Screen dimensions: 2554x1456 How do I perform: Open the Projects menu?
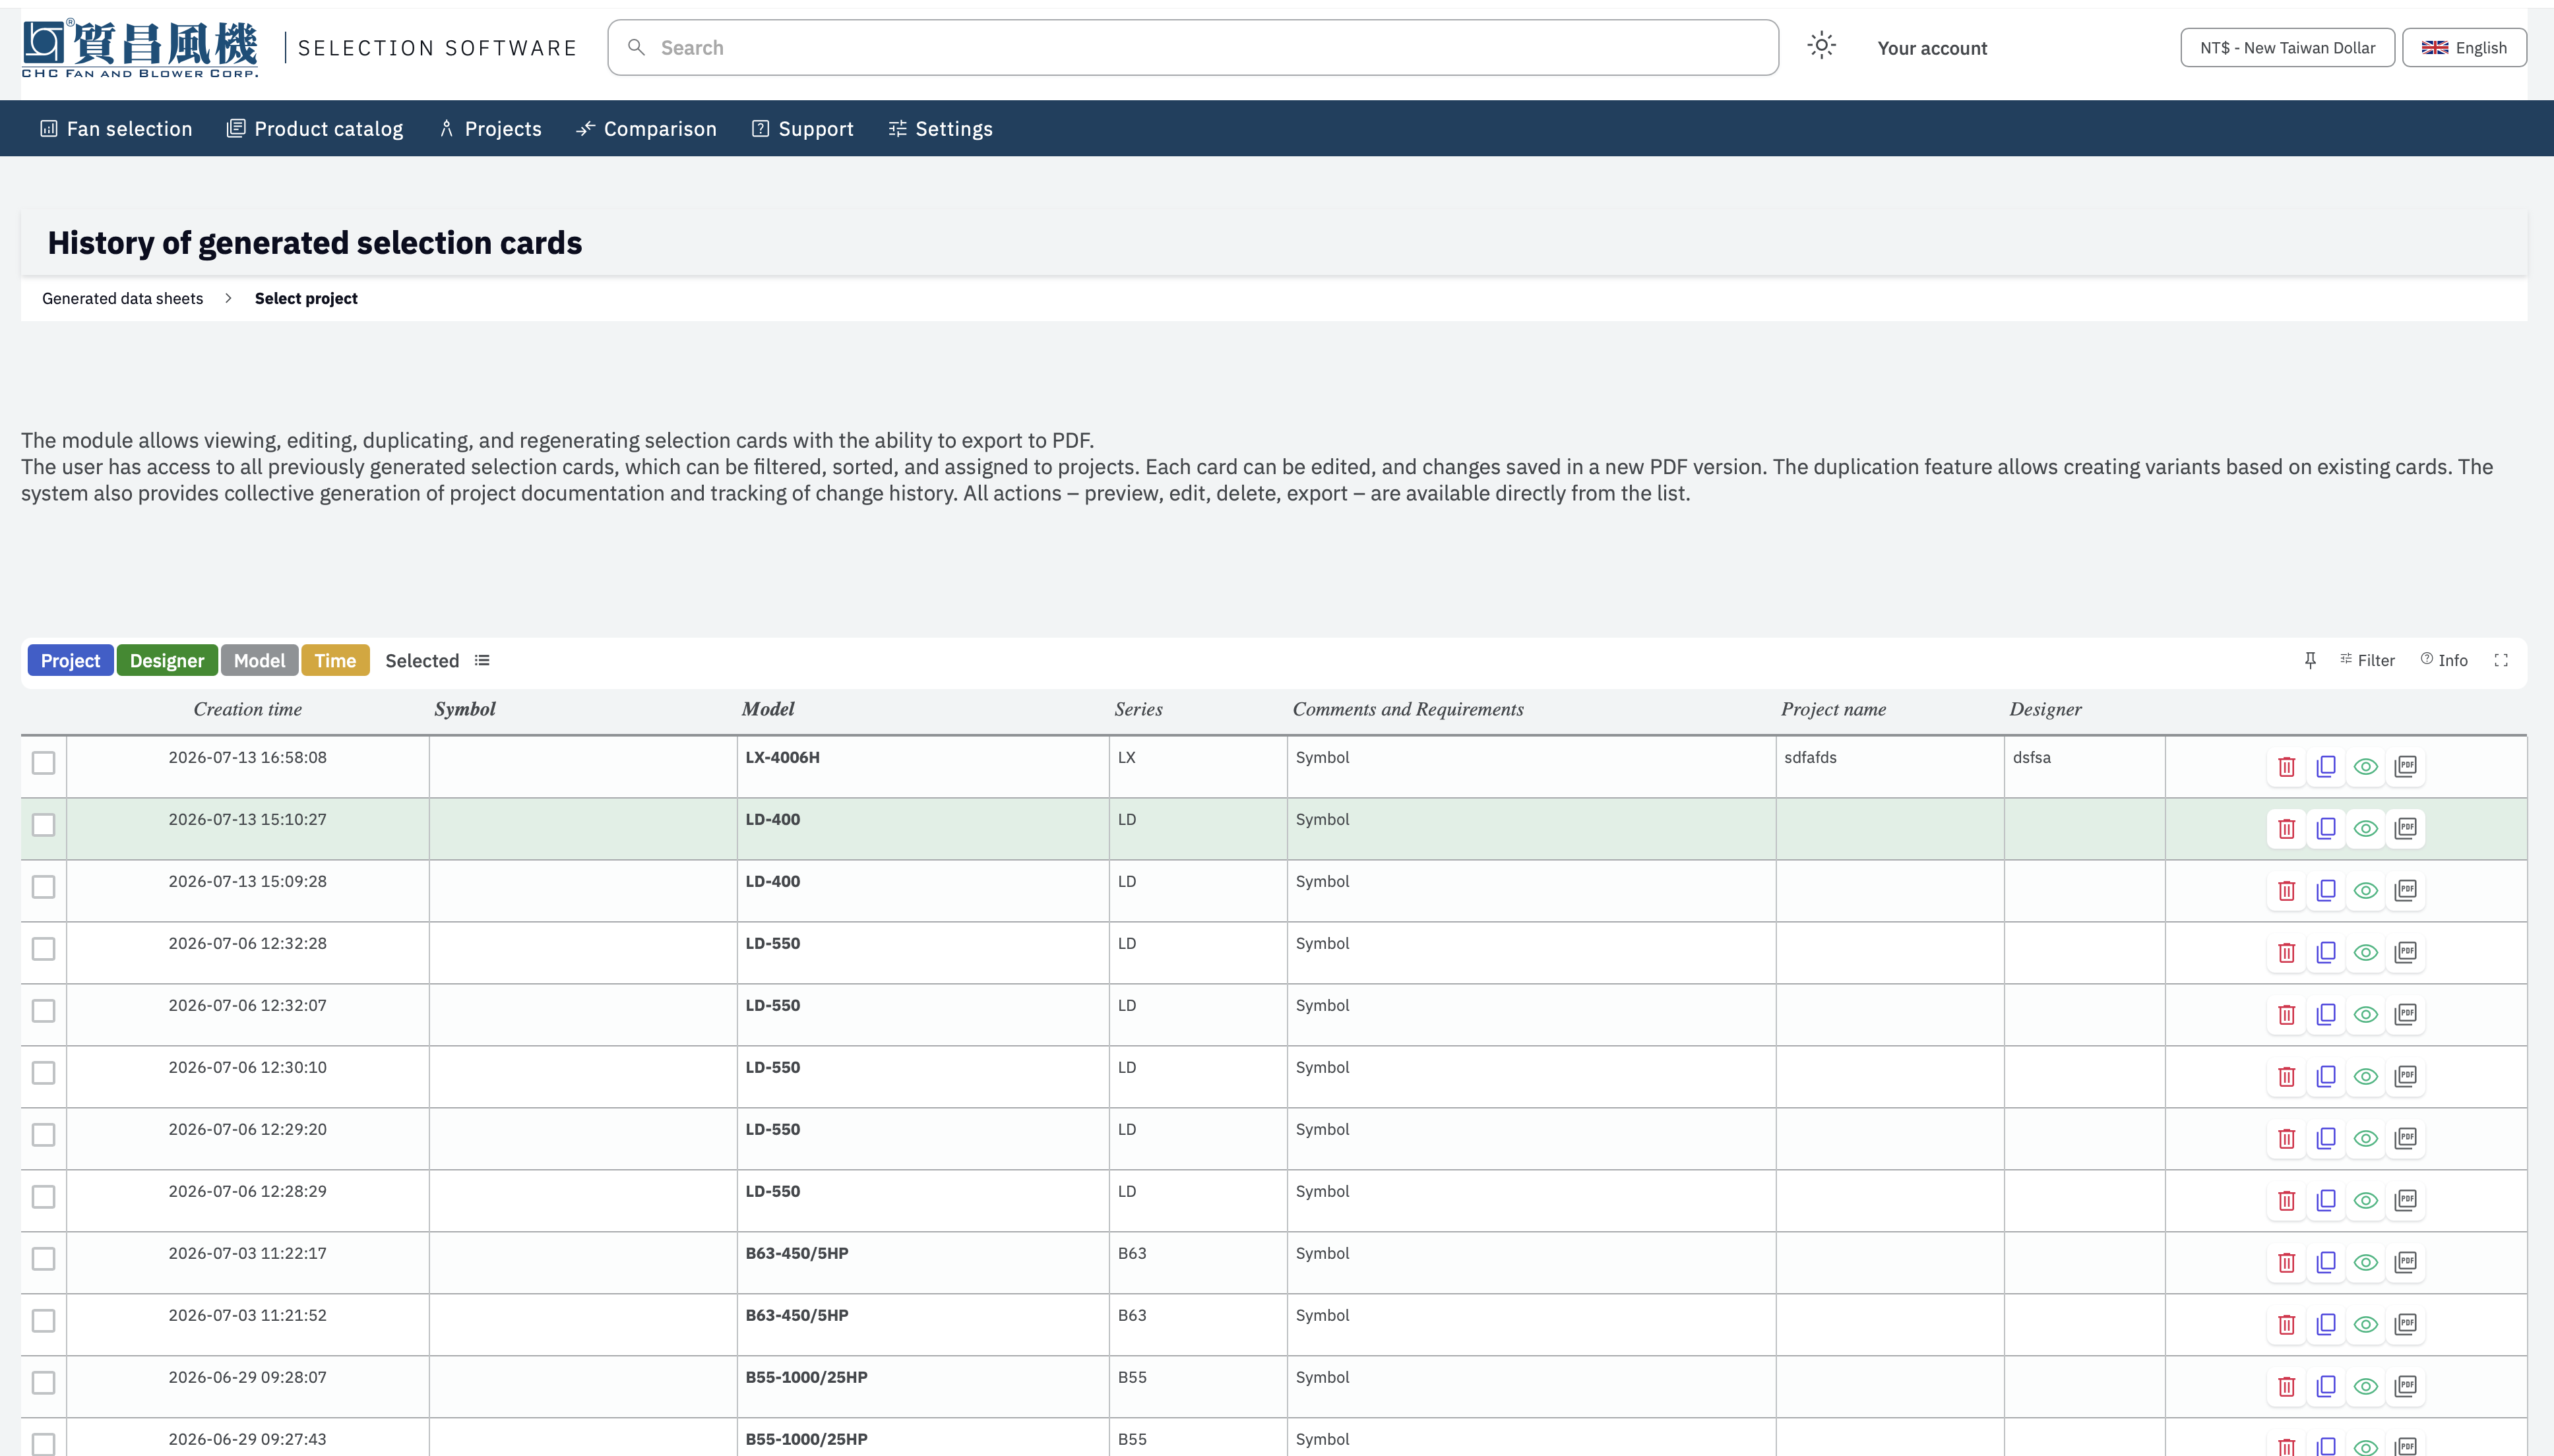tap(490, 129)
